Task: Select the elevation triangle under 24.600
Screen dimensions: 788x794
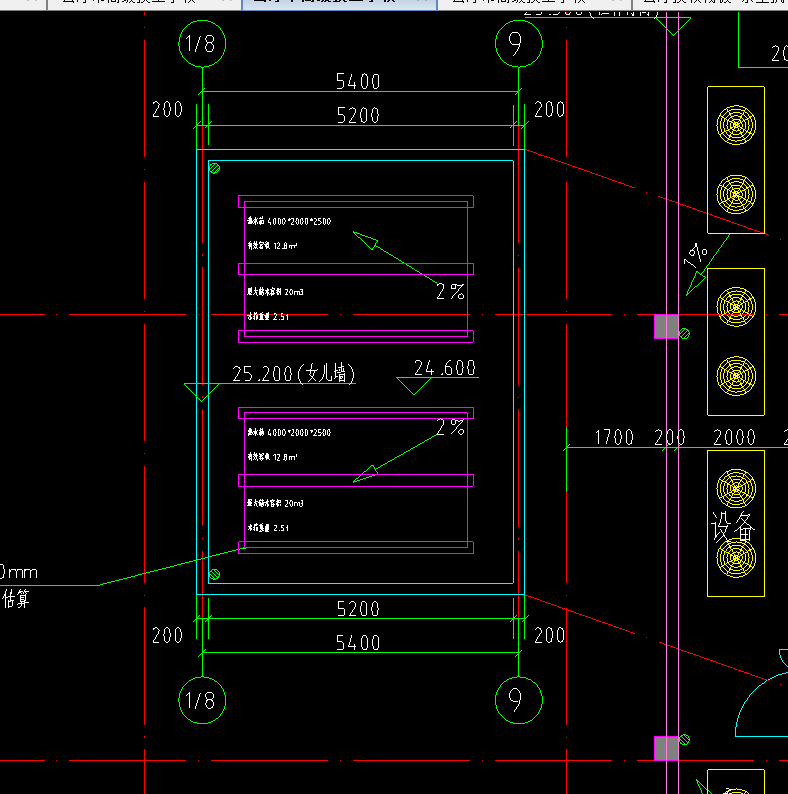Action: (x=414, y=386)
